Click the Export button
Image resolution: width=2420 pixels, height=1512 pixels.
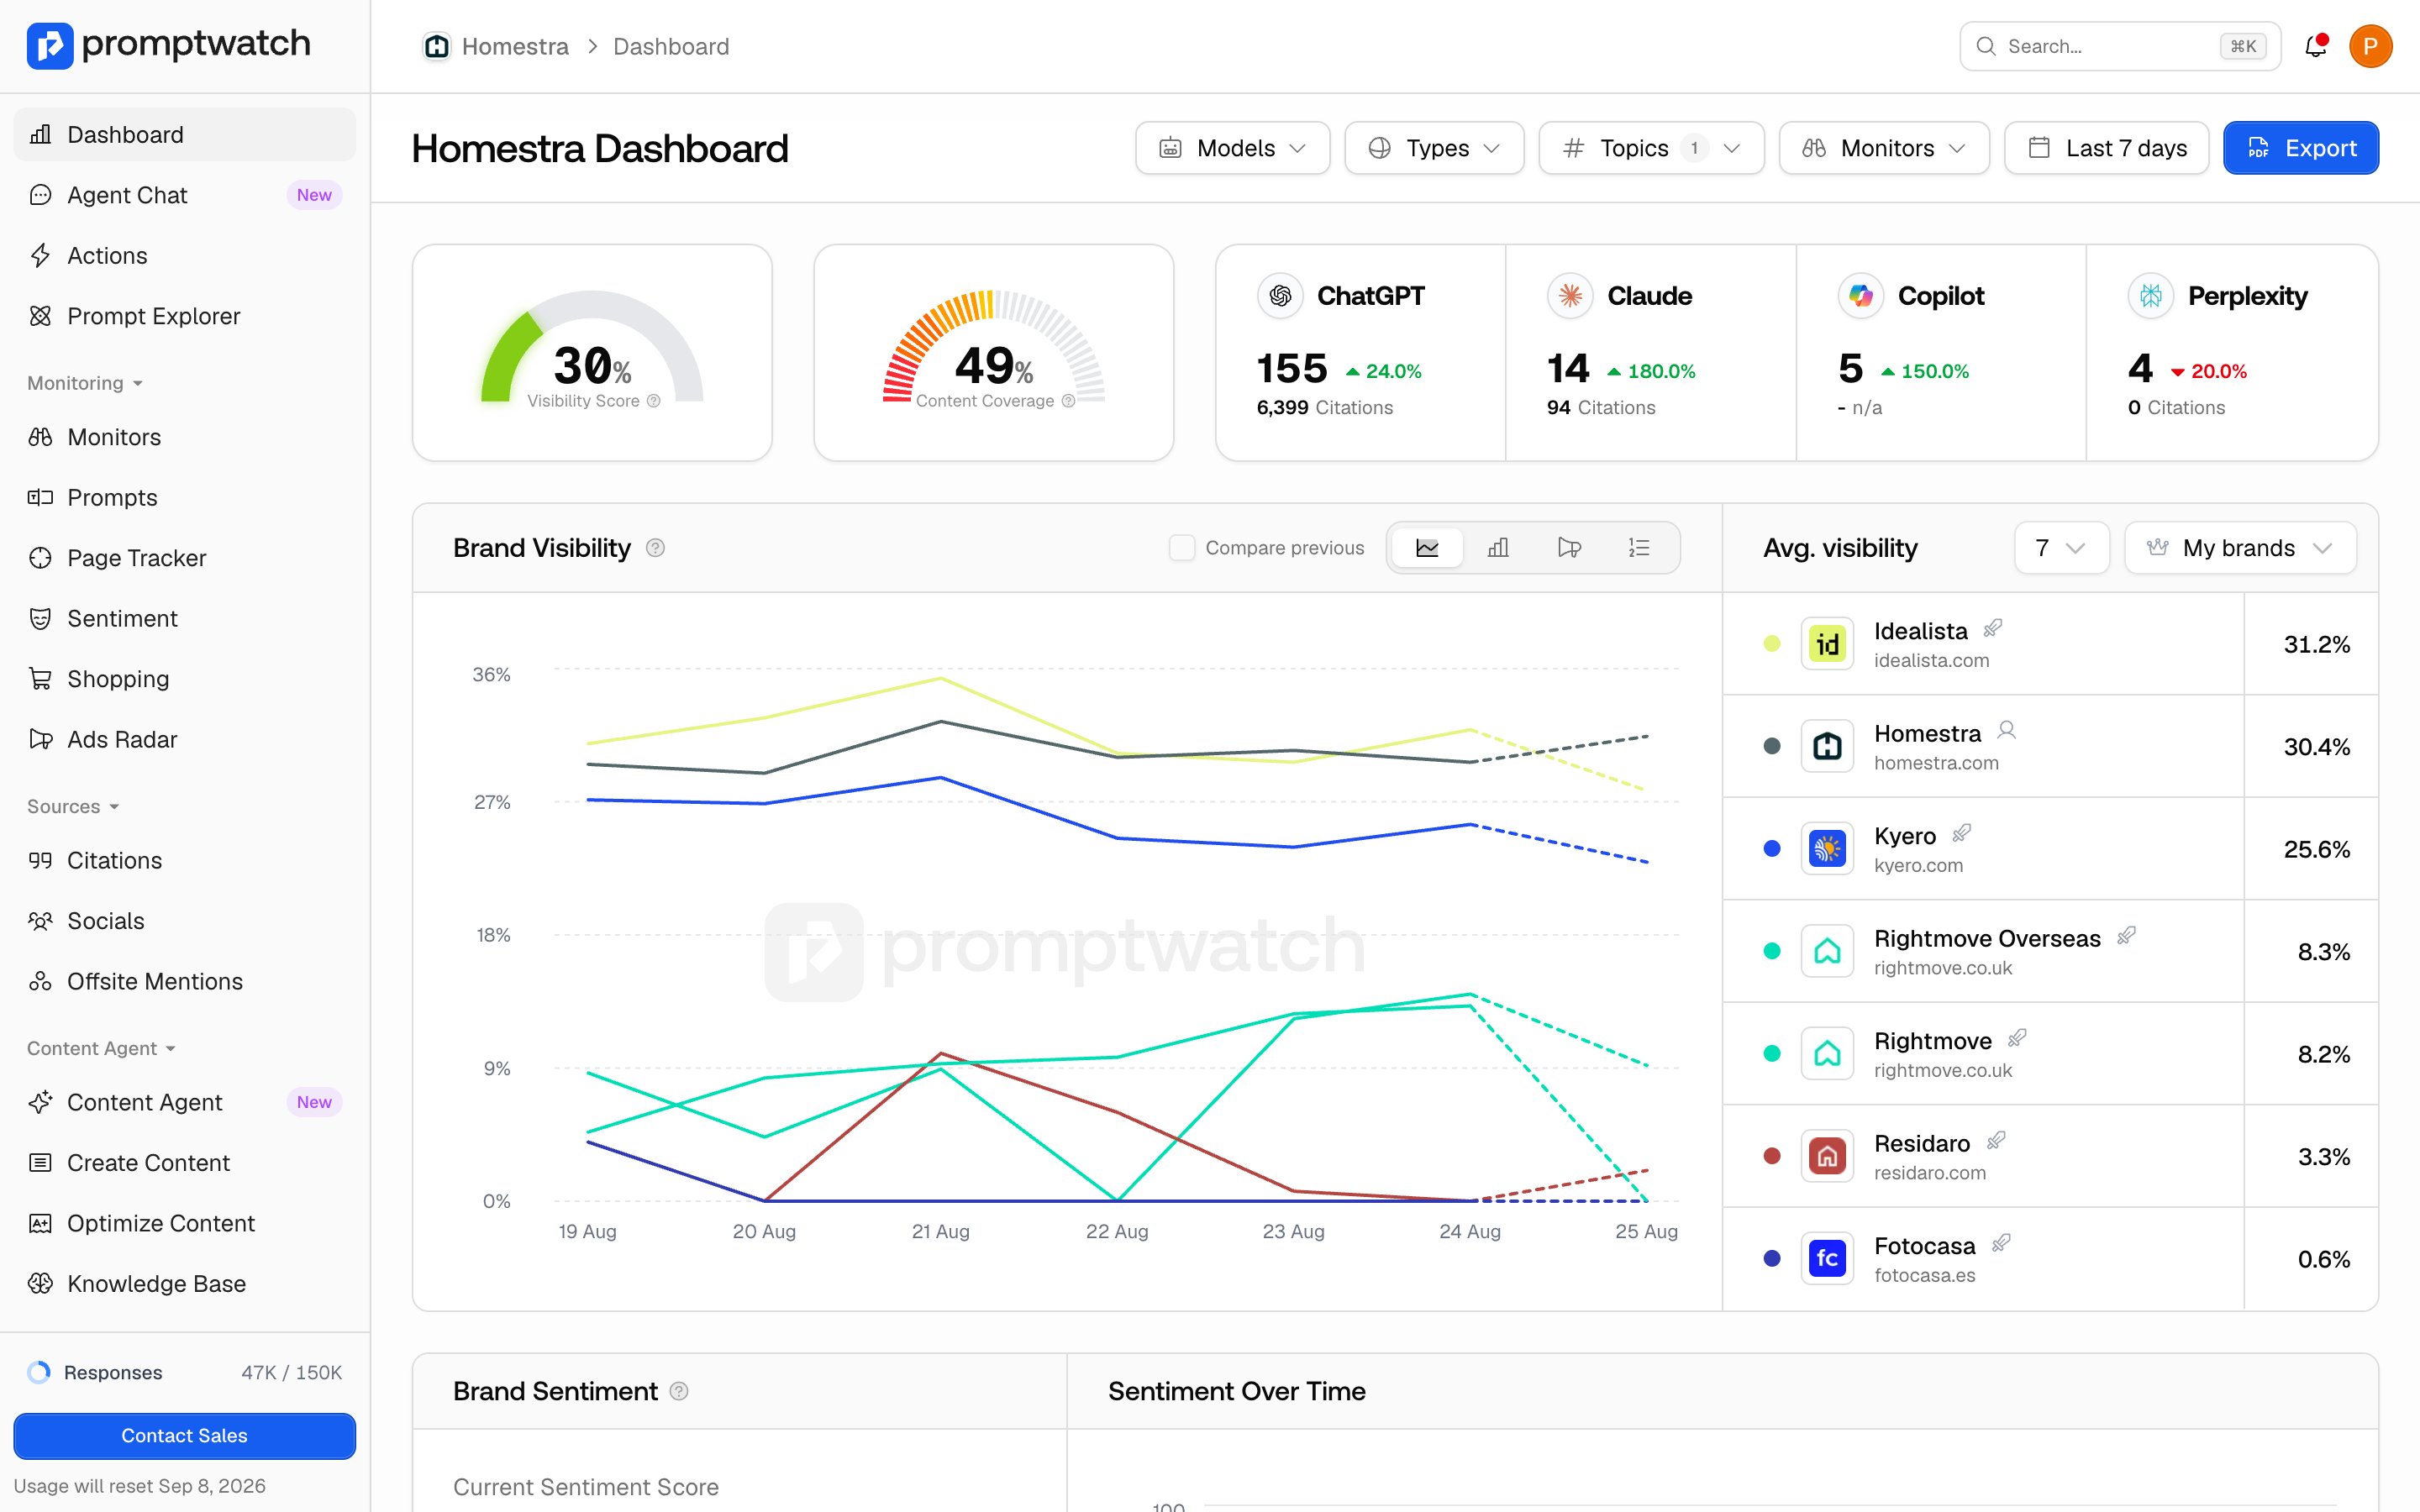2301,148
